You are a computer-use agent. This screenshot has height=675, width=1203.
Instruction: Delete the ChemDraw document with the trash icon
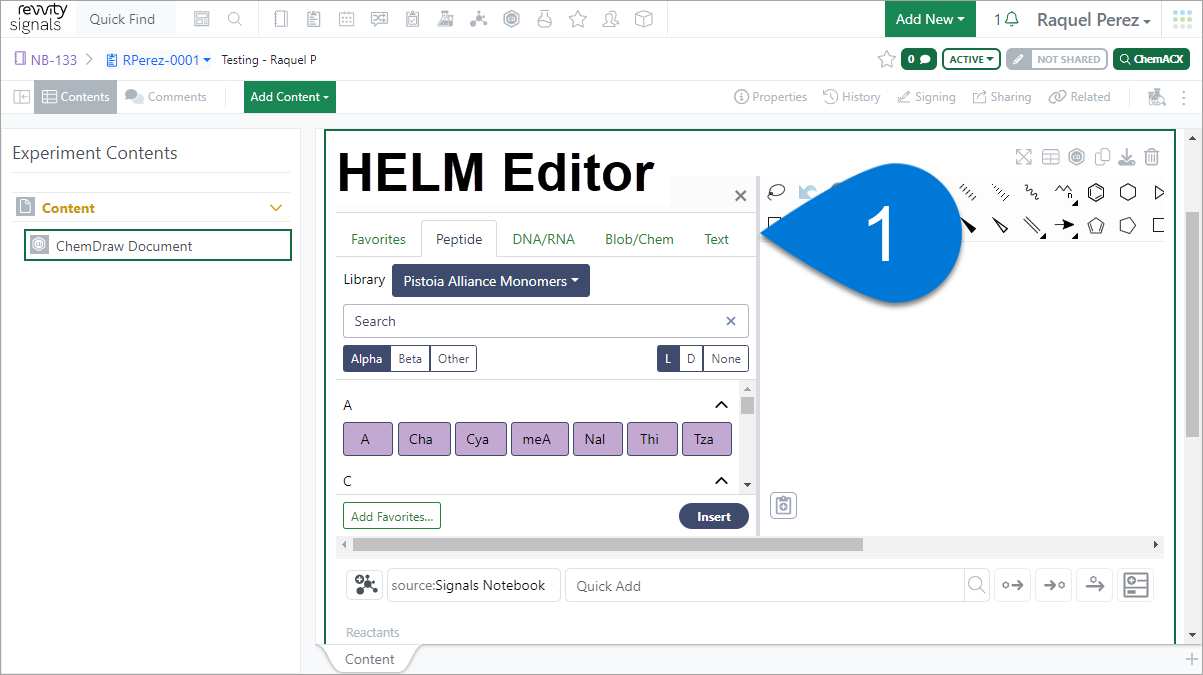1152,157
